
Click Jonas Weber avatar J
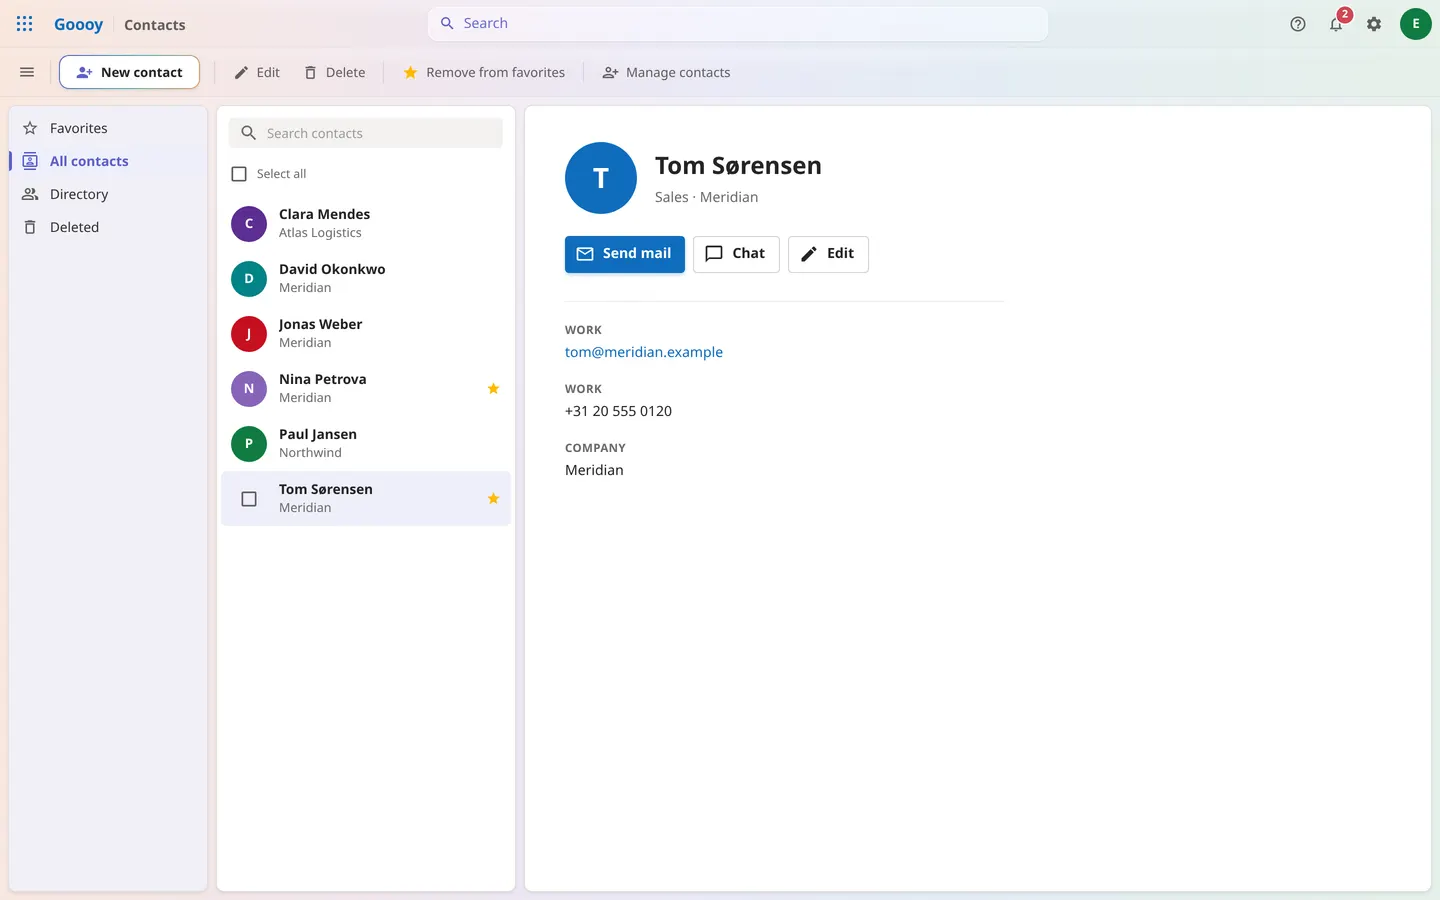(x=249, y=334)
